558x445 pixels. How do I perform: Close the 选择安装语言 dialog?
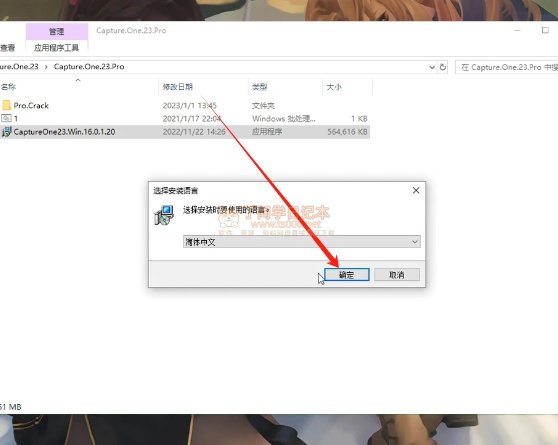click(416, 190)
